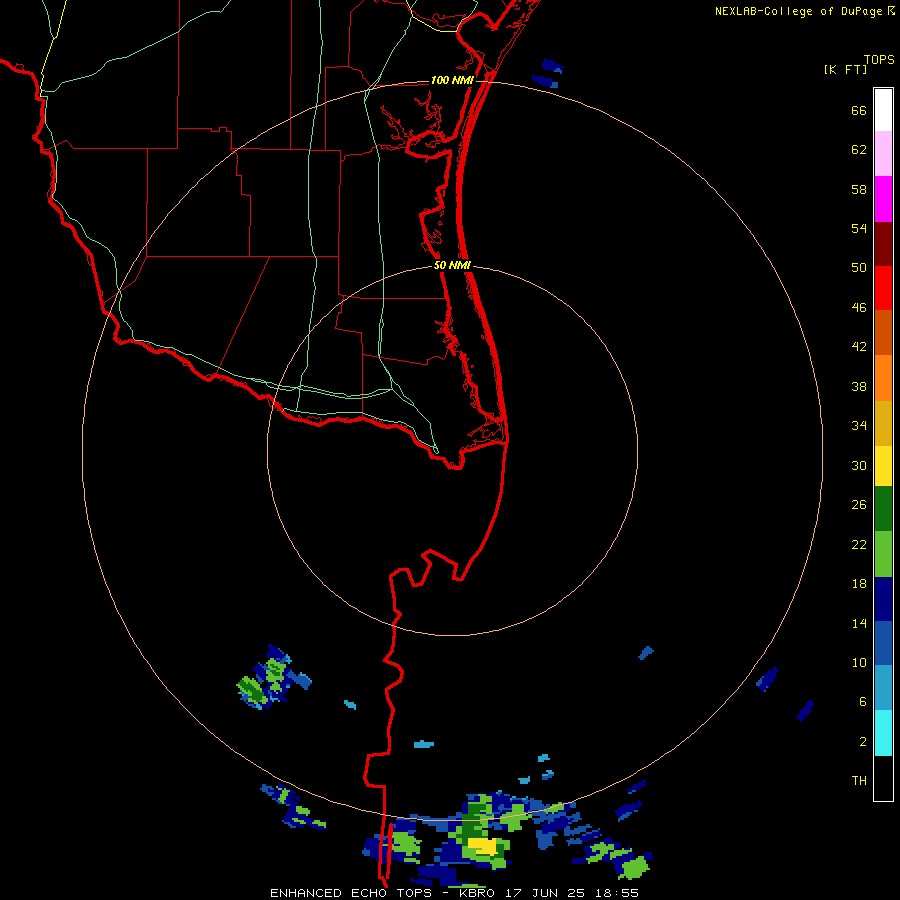This screenshot has height=900, width=900.
Task: Click the white swatch in the tops legend
Action: [883, 110]
